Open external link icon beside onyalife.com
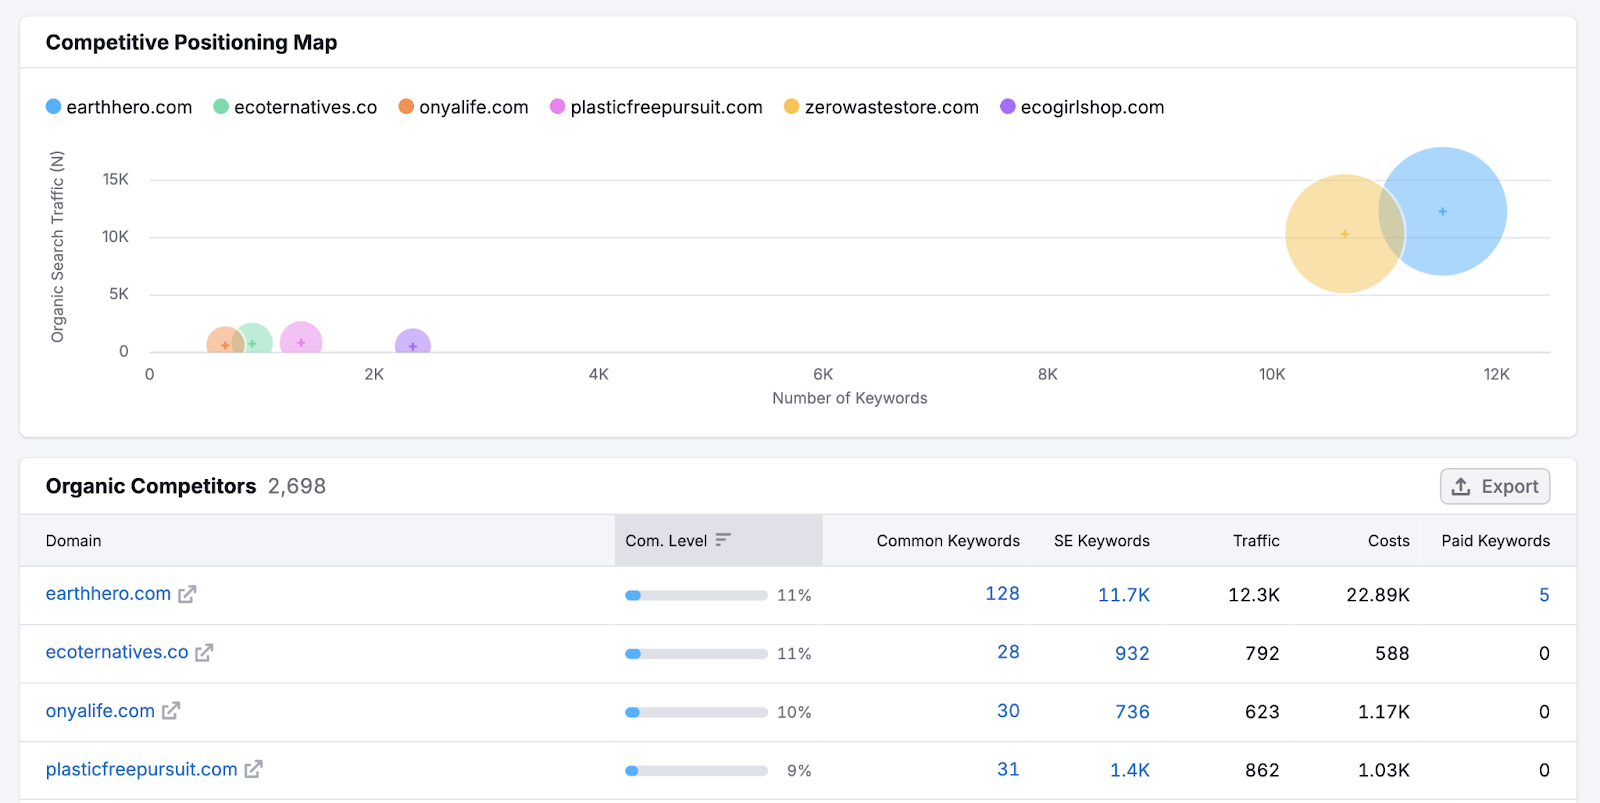The width and height of the screenshot is (1600, 803). click(171, 711)
